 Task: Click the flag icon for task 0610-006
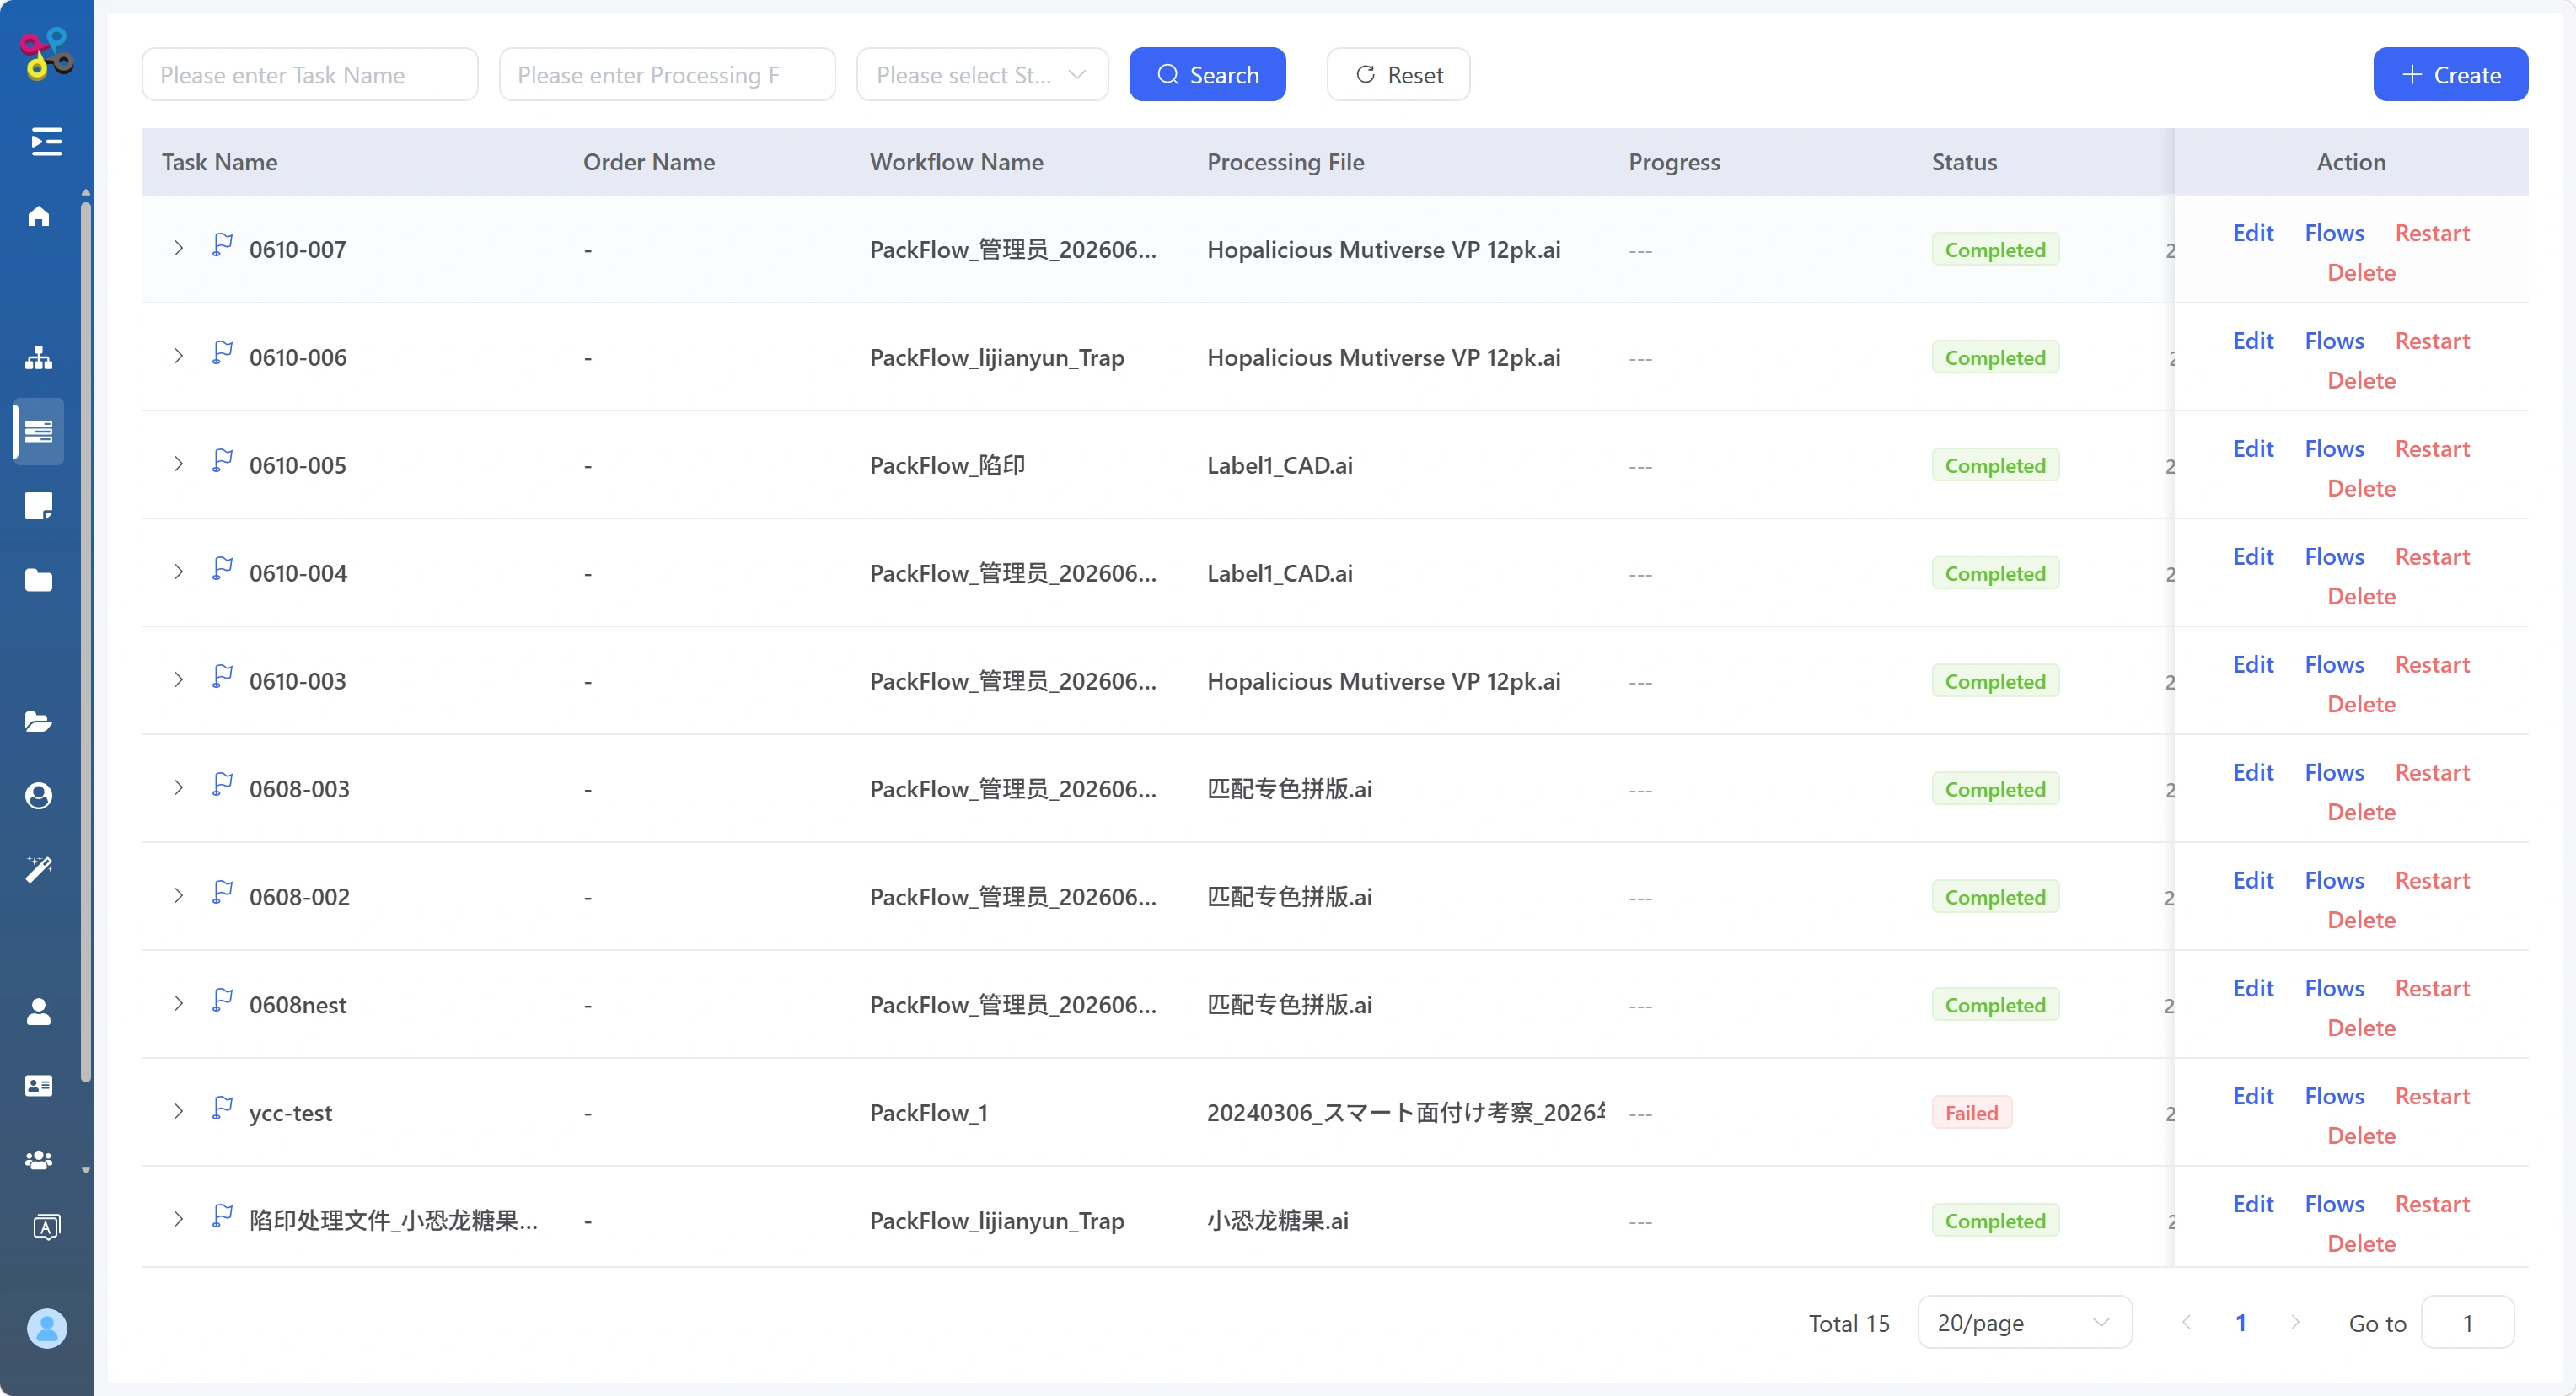[222, 353]
